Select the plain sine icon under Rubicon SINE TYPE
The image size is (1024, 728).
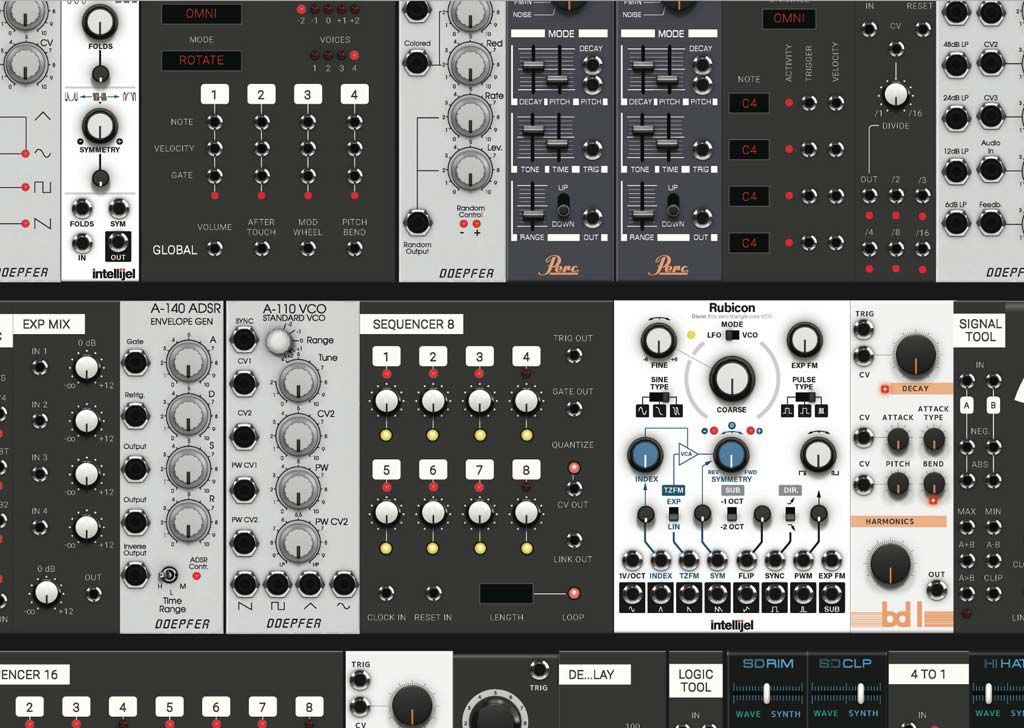coord(643,411)
